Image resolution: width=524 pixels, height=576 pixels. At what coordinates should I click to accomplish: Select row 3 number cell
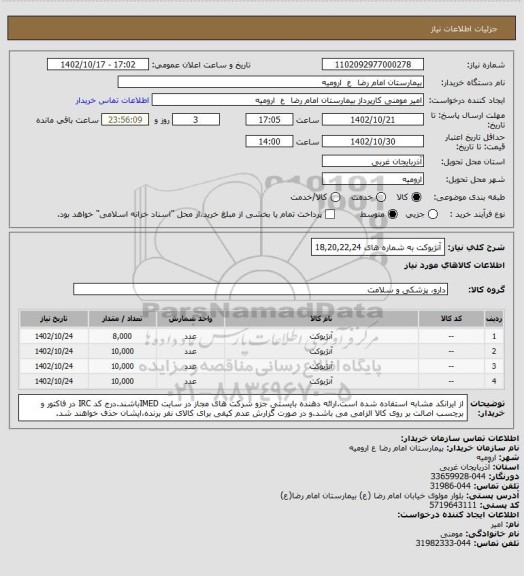pos(494,366)
